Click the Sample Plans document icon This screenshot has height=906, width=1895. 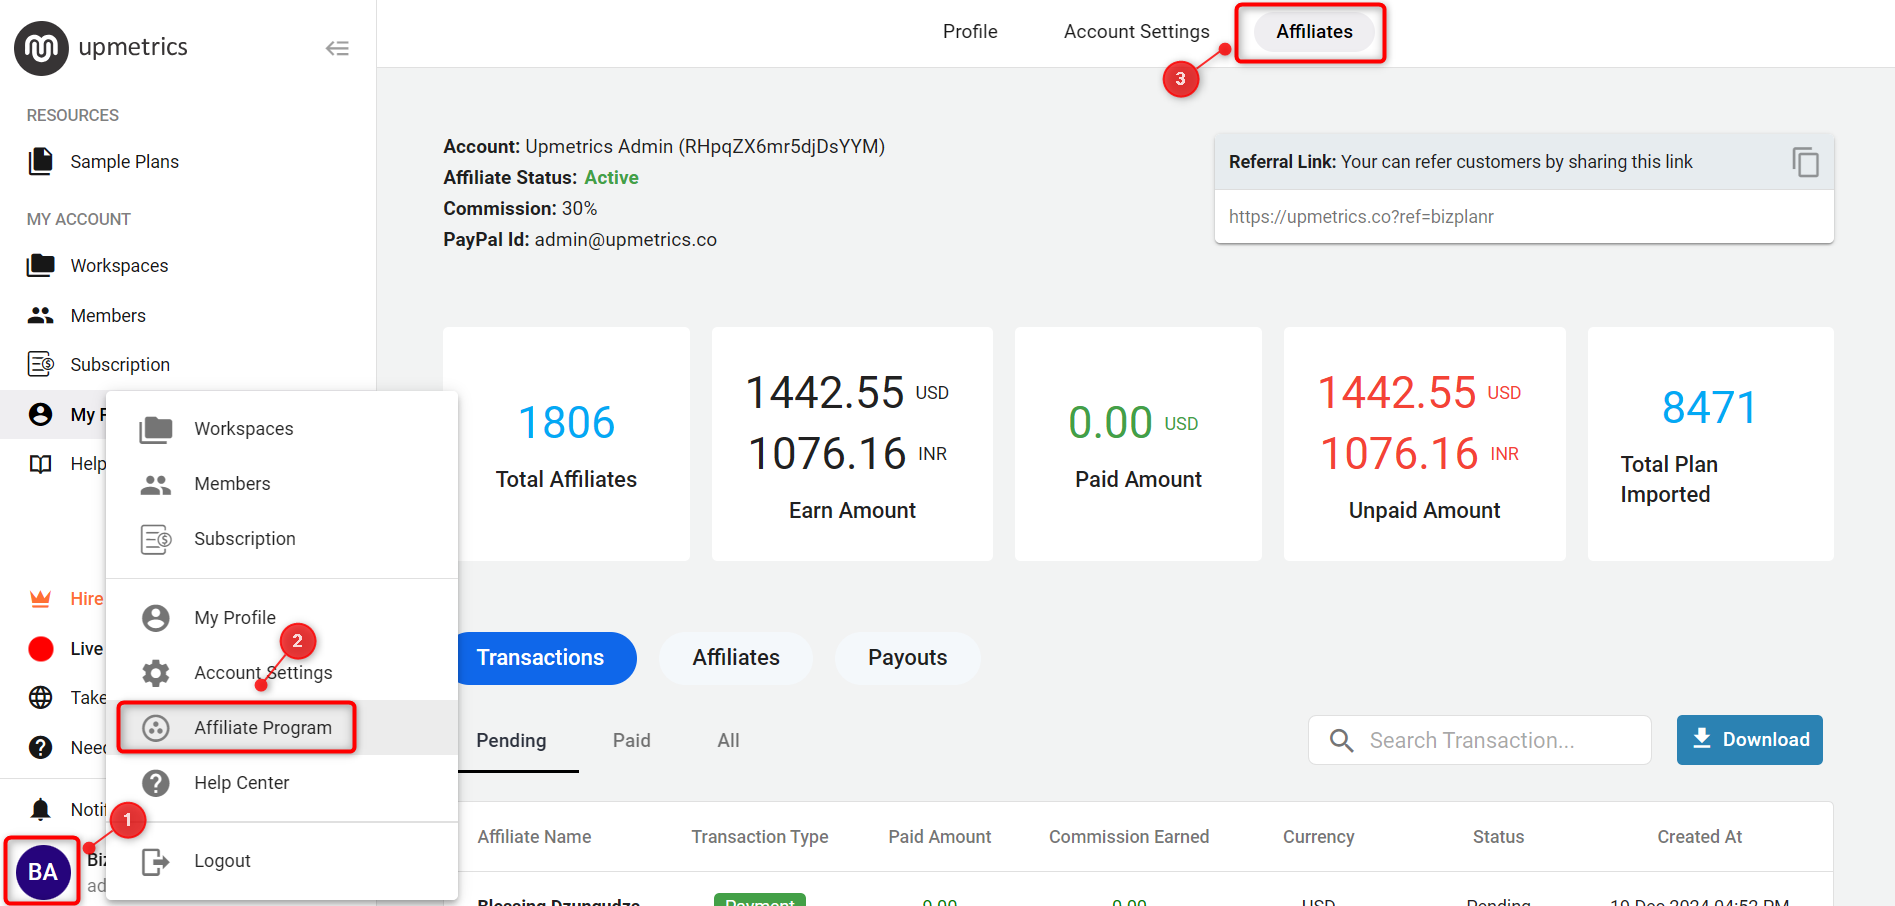(x=41, y=161)
